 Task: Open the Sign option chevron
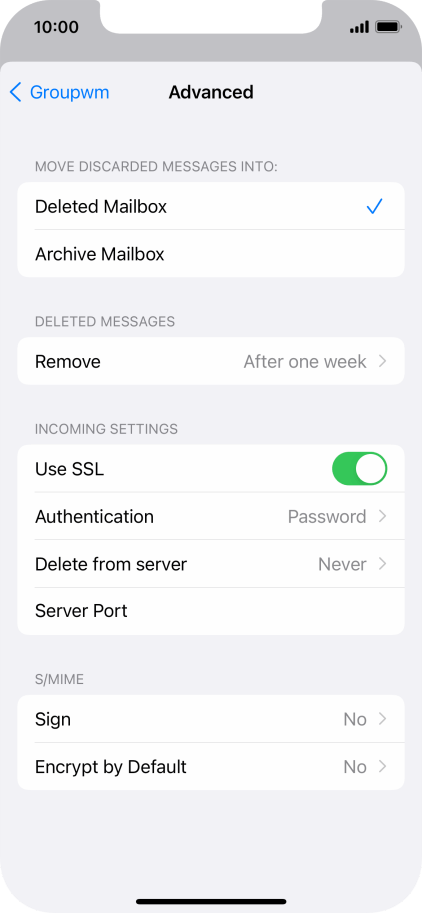382,719
